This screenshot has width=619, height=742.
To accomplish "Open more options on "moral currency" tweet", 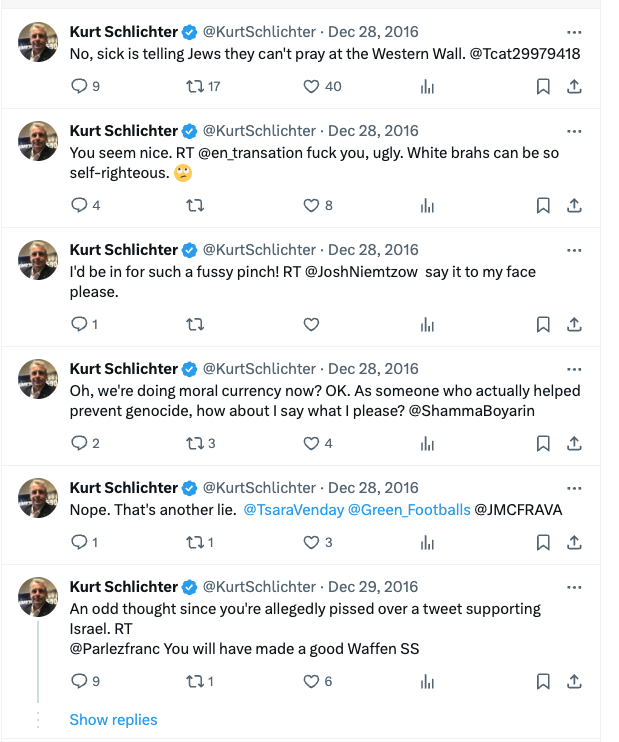I will click(574, 368).
